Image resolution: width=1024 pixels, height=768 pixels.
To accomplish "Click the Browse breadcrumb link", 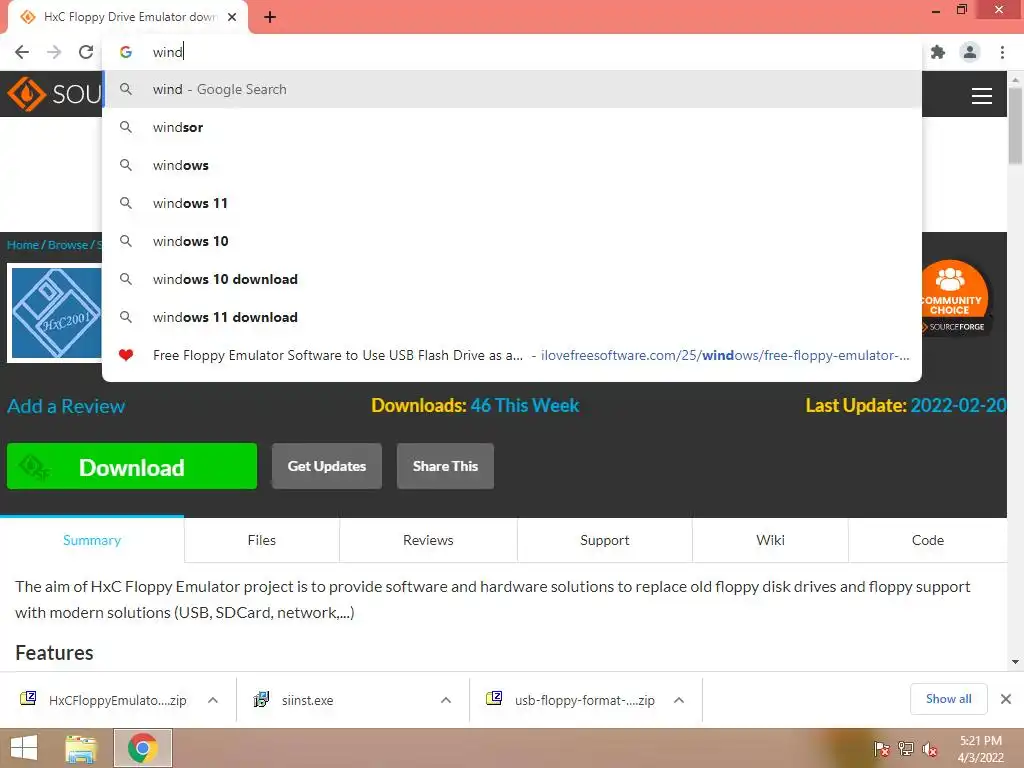I will point(68,245).
